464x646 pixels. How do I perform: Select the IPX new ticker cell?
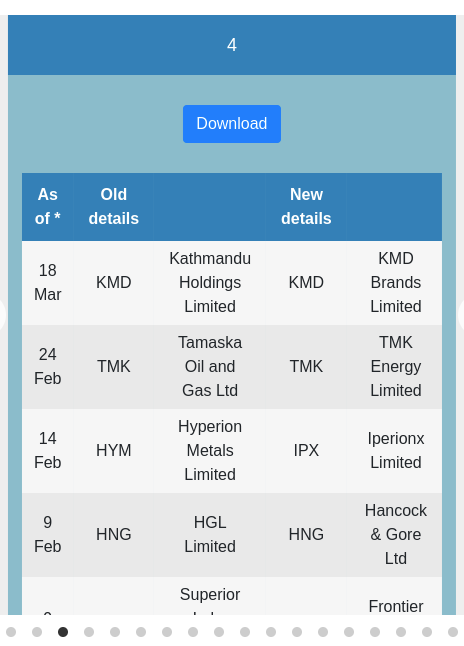(x=306, y=451)
